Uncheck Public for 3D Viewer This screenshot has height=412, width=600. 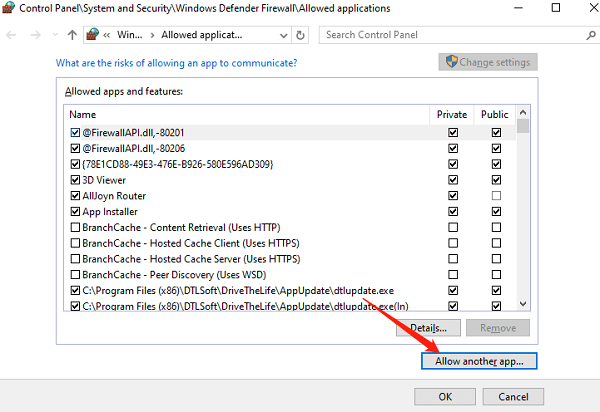coord(496,180)
